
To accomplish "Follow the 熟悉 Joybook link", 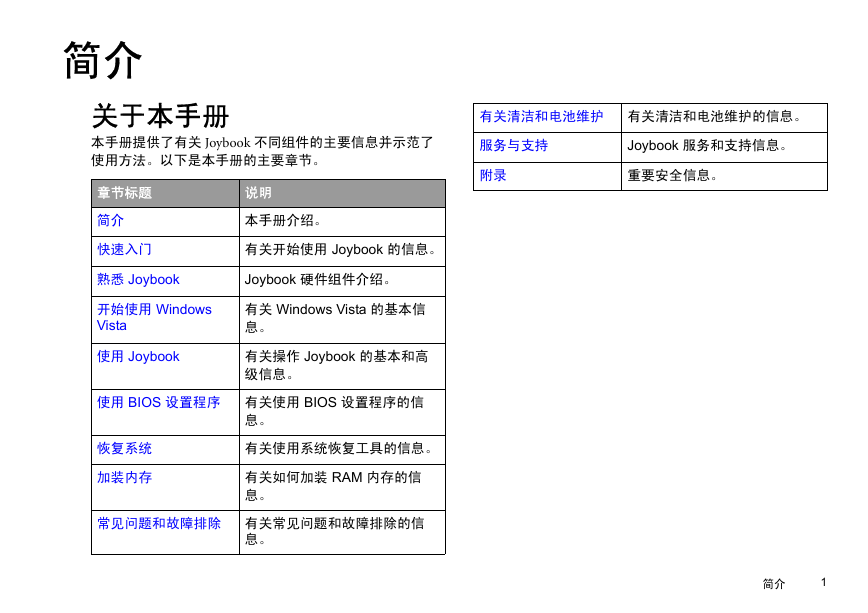I will 138,279.
